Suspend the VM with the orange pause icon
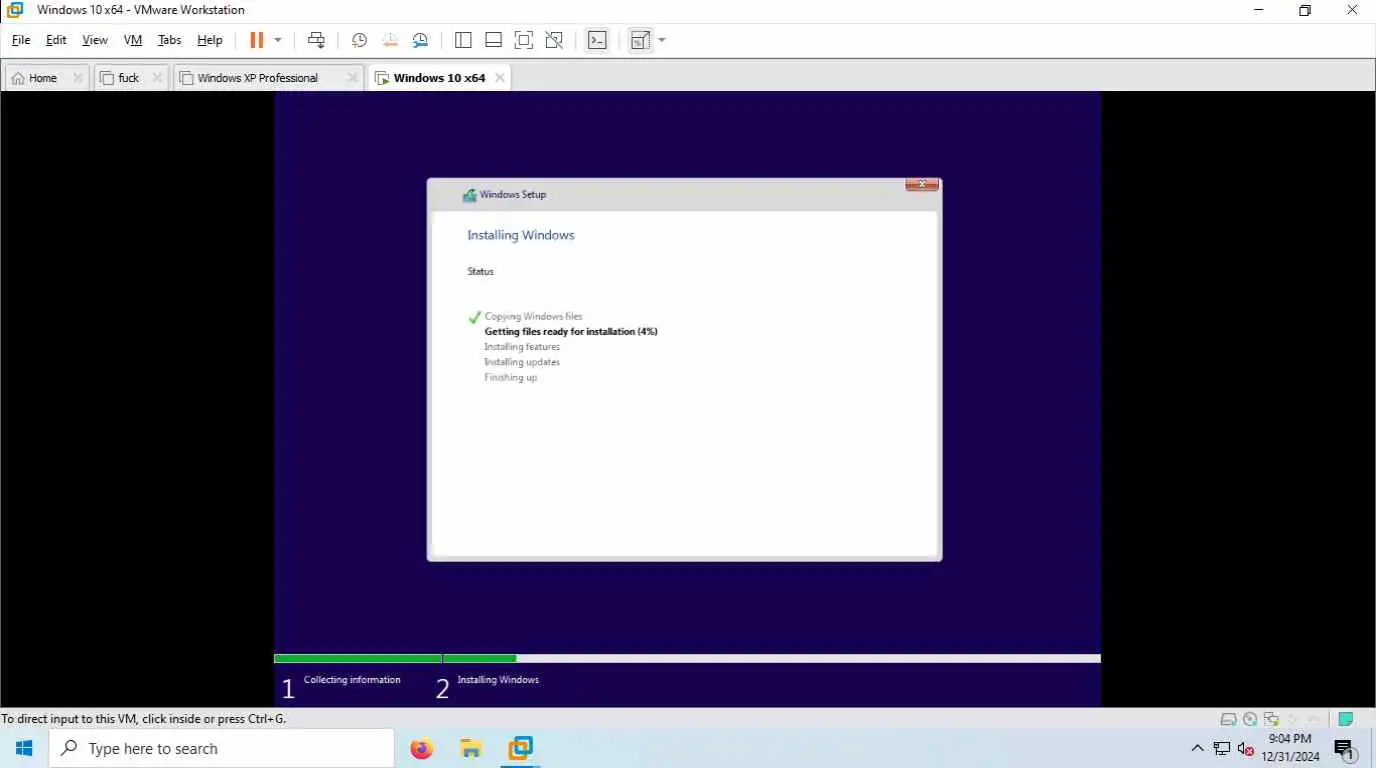Viewport: 1376px width, 768px height. tap(257, 40)
